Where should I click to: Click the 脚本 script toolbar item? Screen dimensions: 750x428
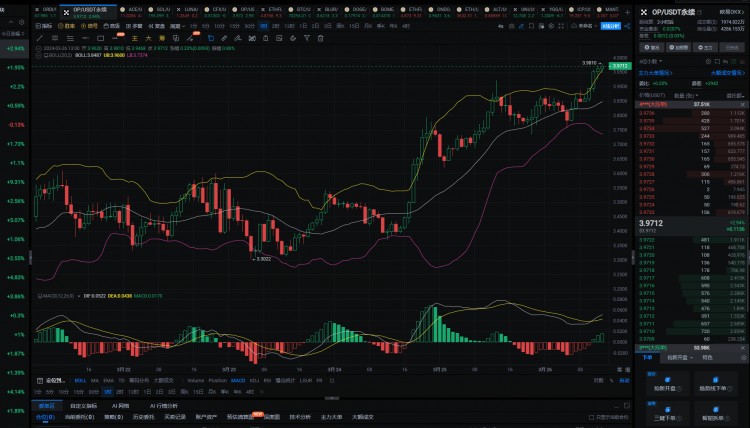point(66,26)
